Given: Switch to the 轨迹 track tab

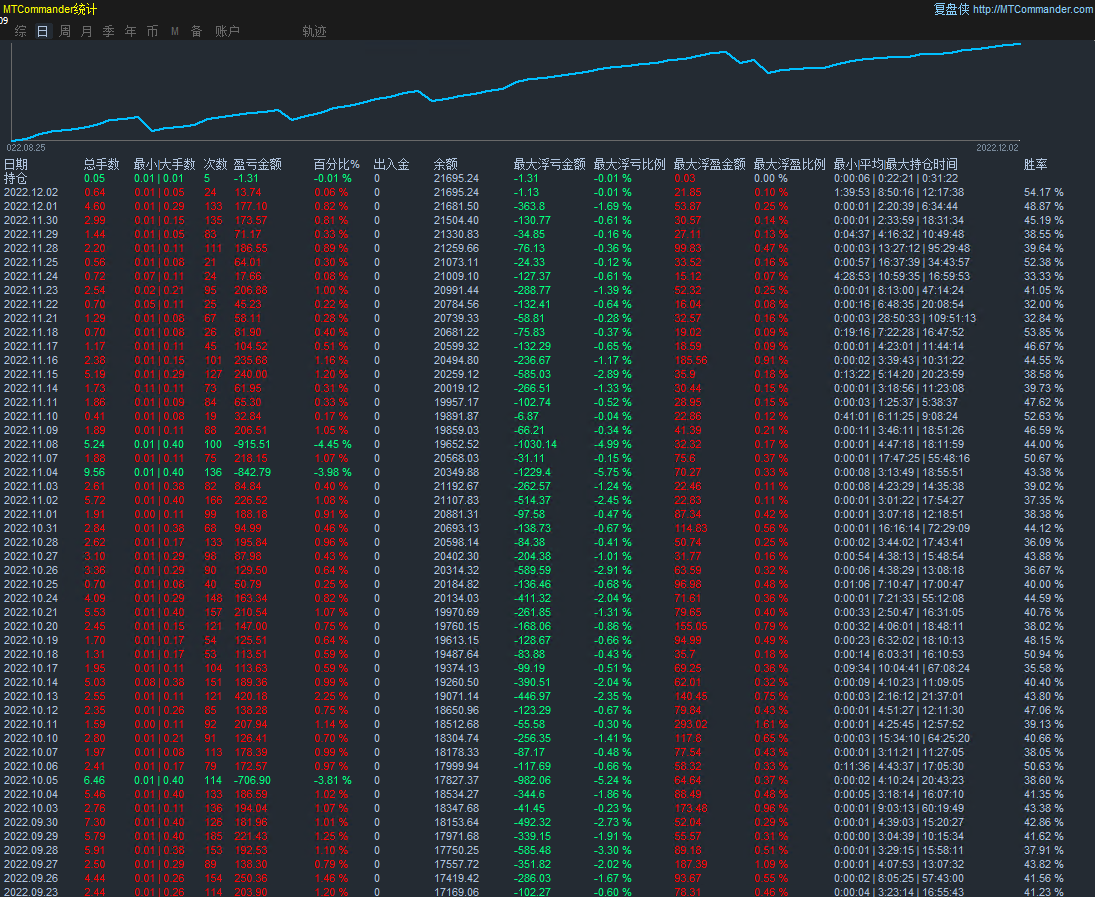Looking at the screenshot, I should (314, 31).
